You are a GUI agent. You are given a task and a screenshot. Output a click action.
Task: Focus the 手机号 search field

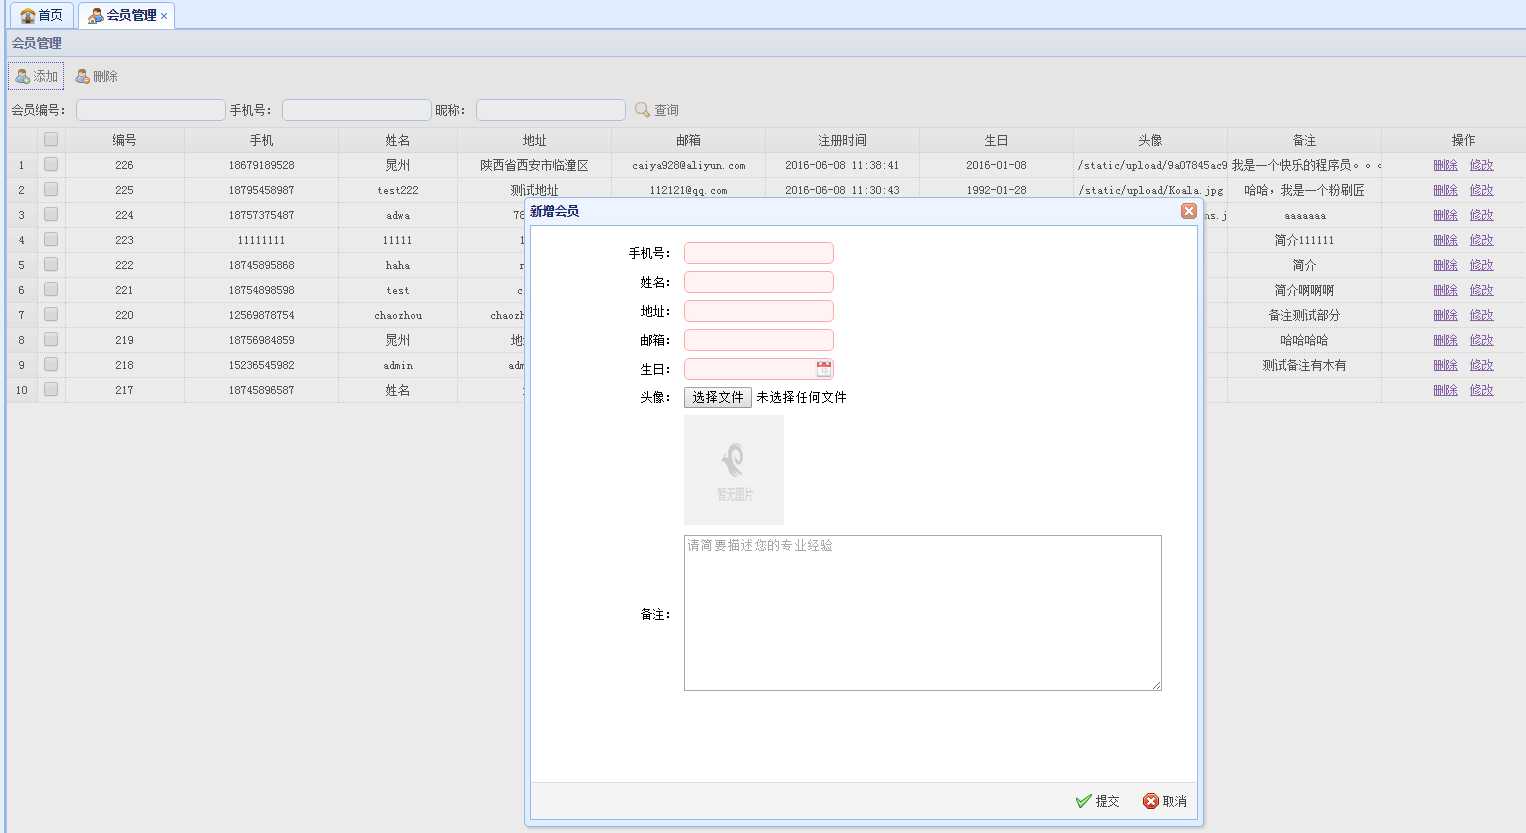click(x=357, y=110)
